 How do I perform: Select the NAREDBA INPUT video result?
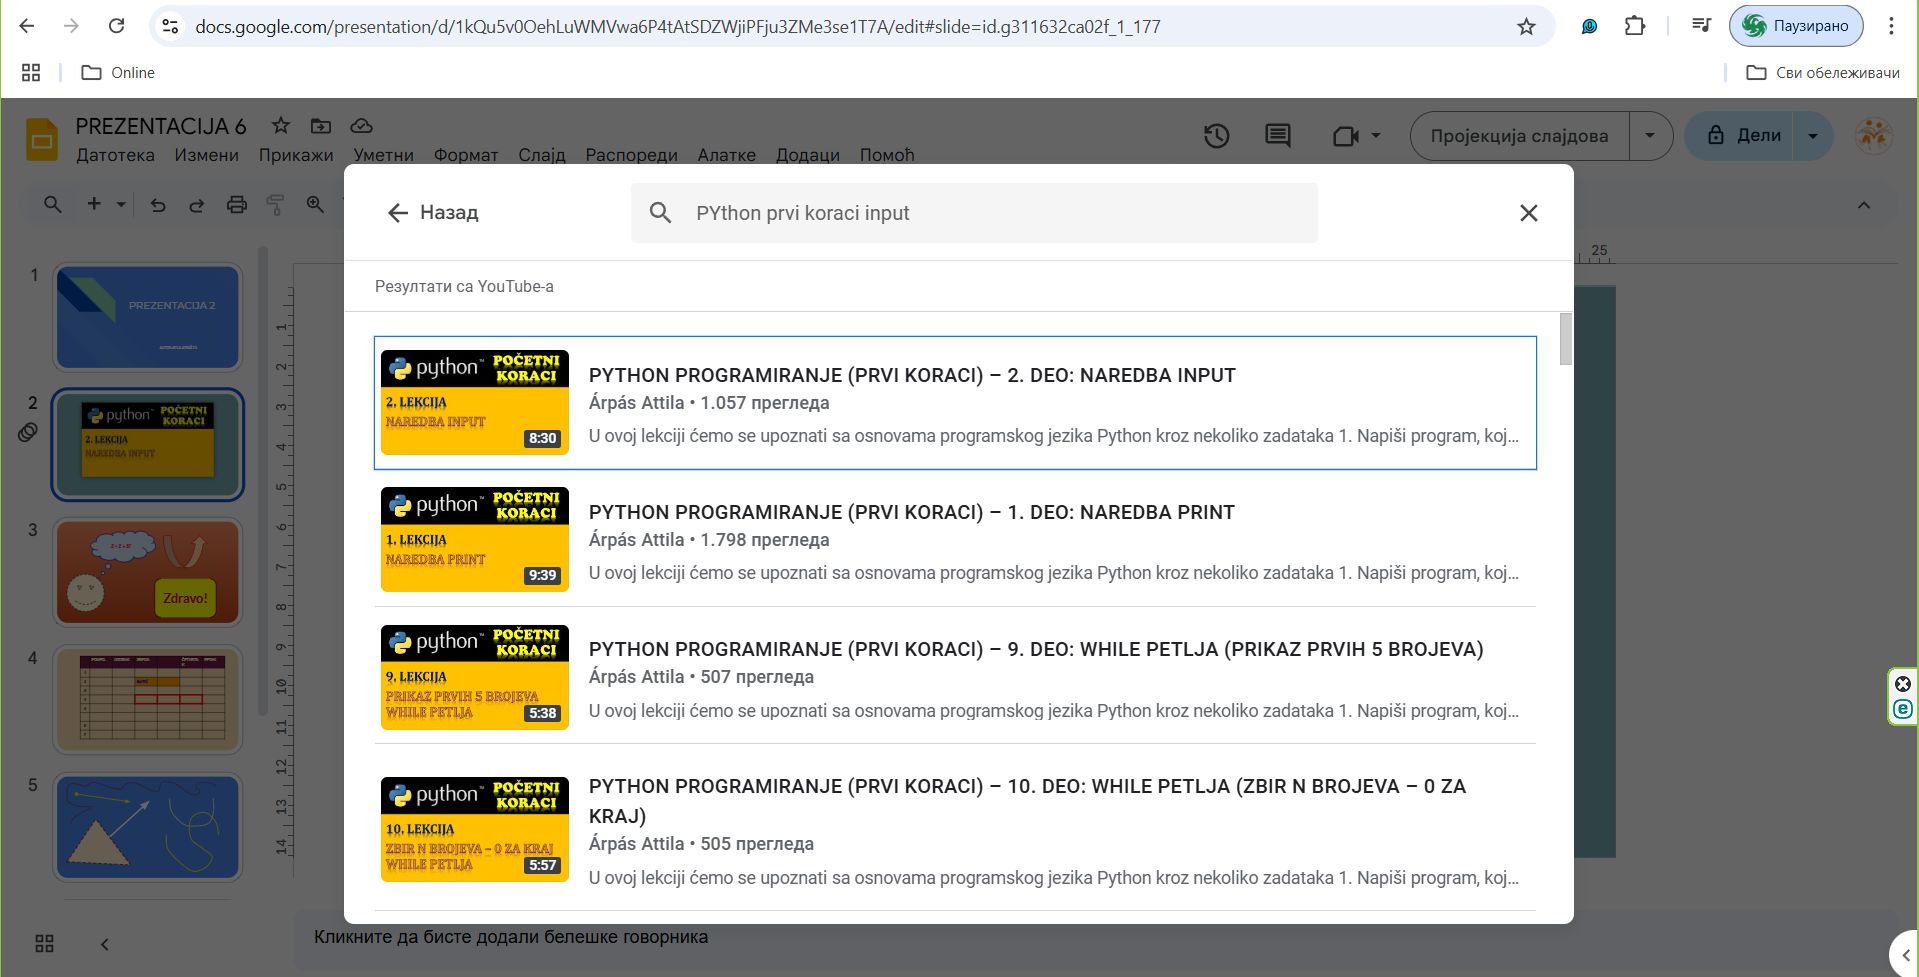point(911,376)
